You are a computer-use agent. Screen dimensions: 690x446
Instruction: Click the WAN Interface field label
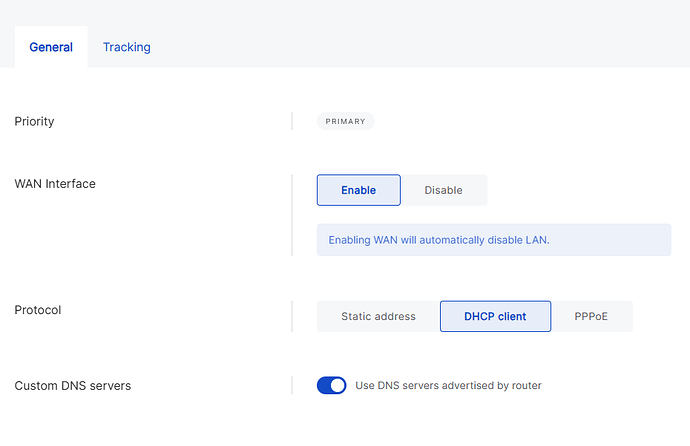(55, 183)
